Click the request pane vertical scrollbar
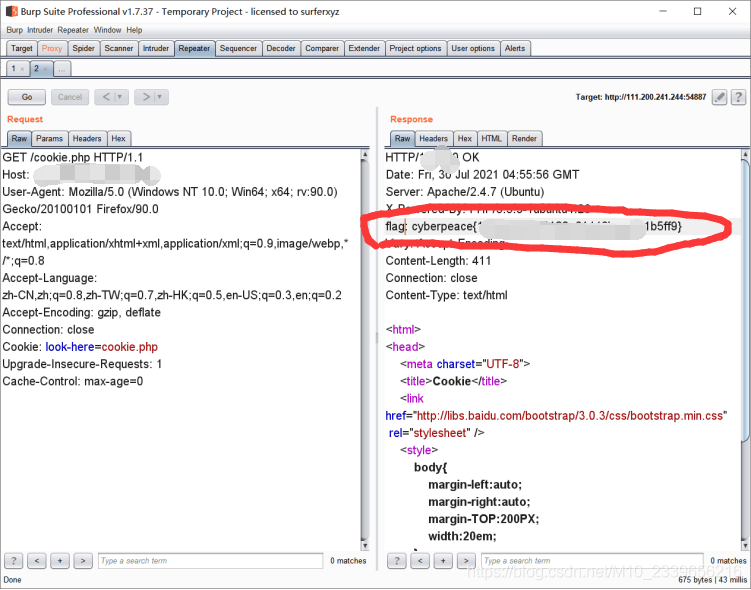Screen dimensions: 751x590 (x=364, y=350)
